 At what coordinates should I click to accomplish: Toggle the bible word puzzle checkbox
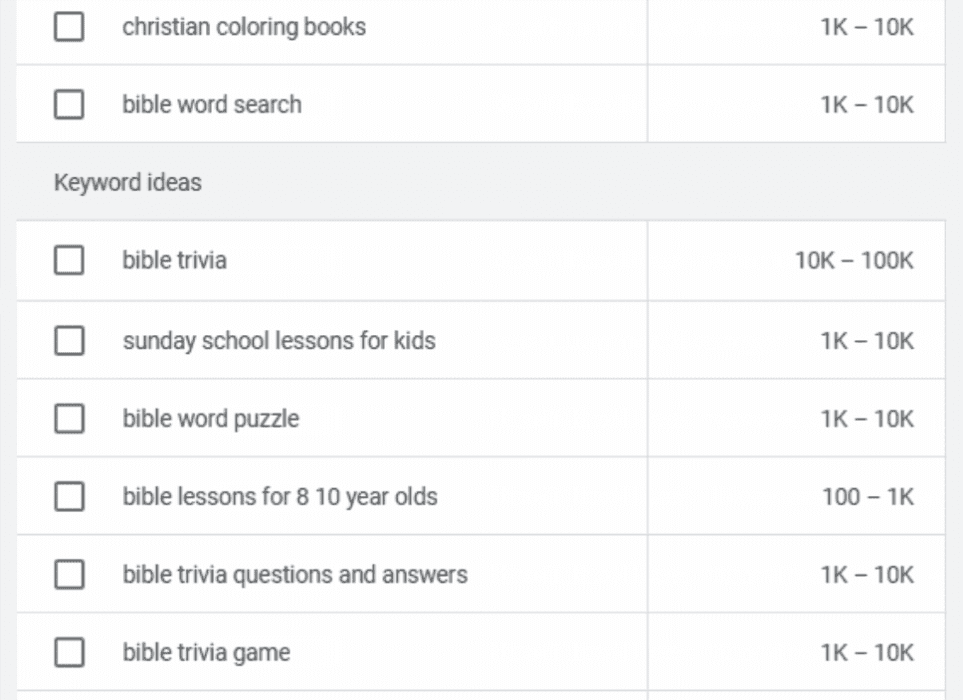(x=69, y=419)
